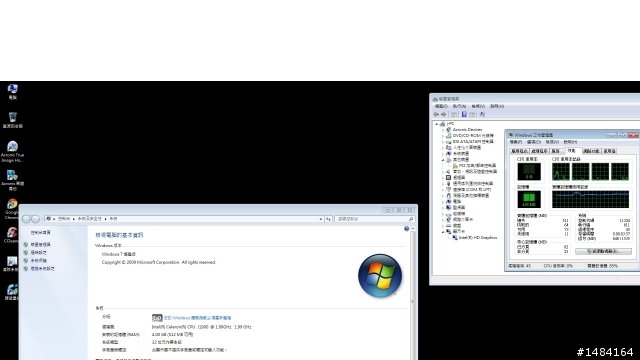This screenshot has width=640, height=360.
Task: Click the blue Properties icon in Device Manager toolbar
Action: 464,114
